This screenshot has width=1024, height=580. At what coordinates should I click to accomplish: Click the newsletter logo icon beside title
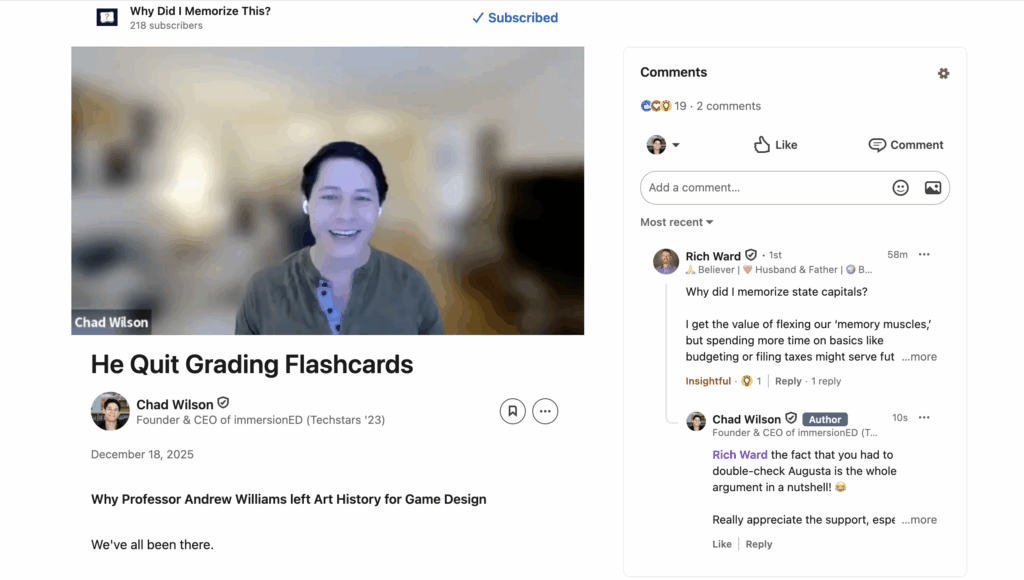[x=107, y=17]
